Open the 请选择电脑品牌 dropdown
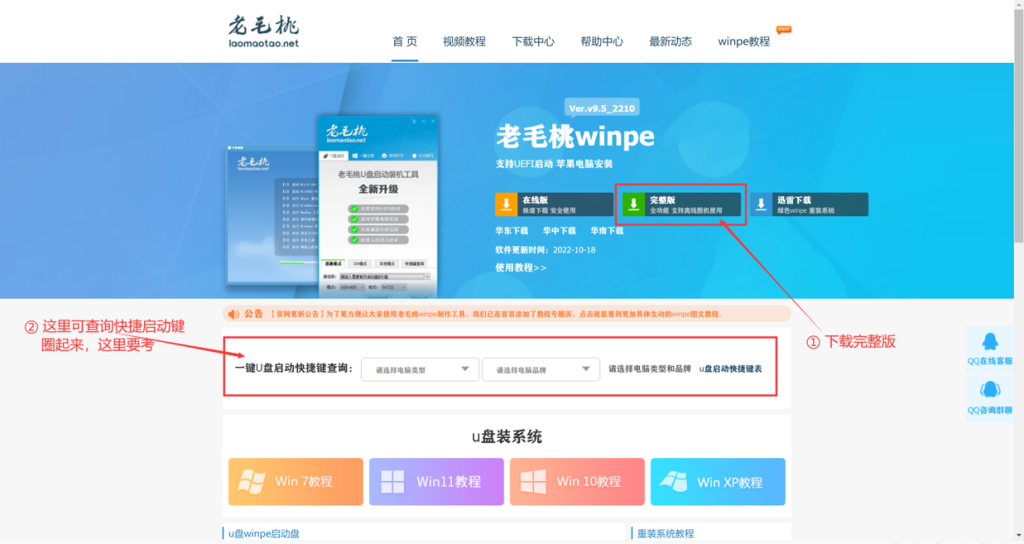 pos(541,370)
